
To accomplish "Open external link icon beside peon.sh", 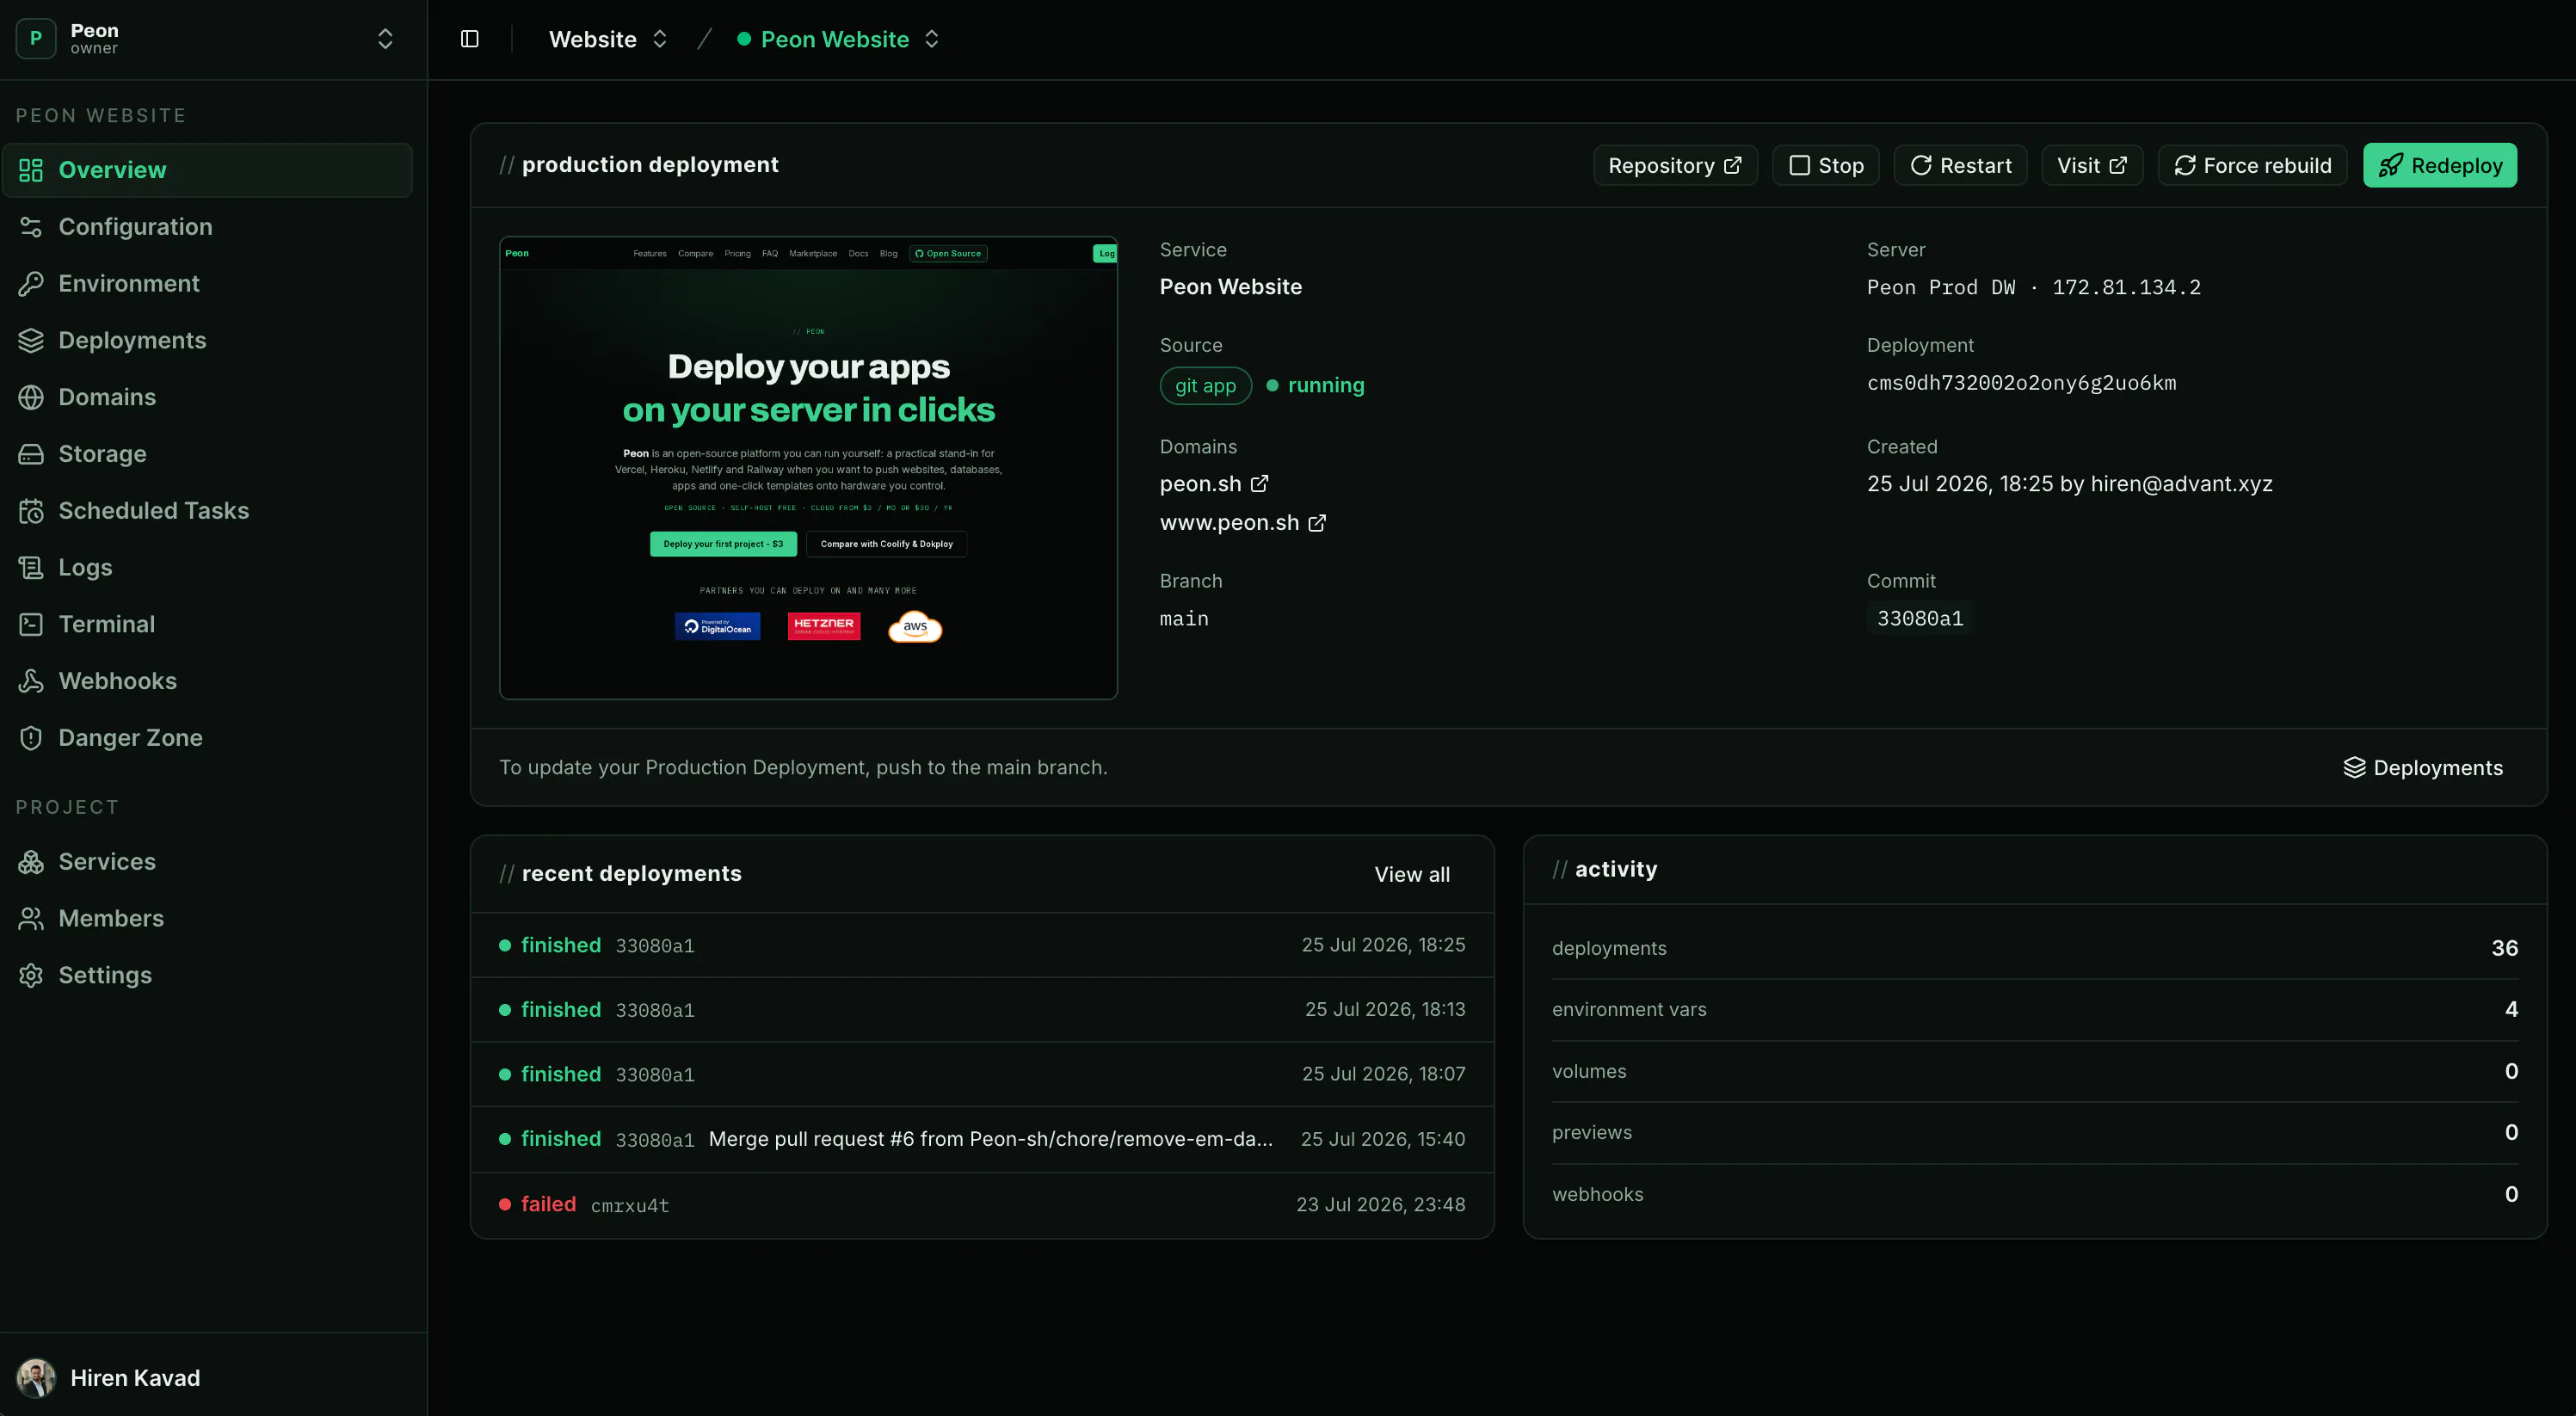I will tap(1260, 484).
